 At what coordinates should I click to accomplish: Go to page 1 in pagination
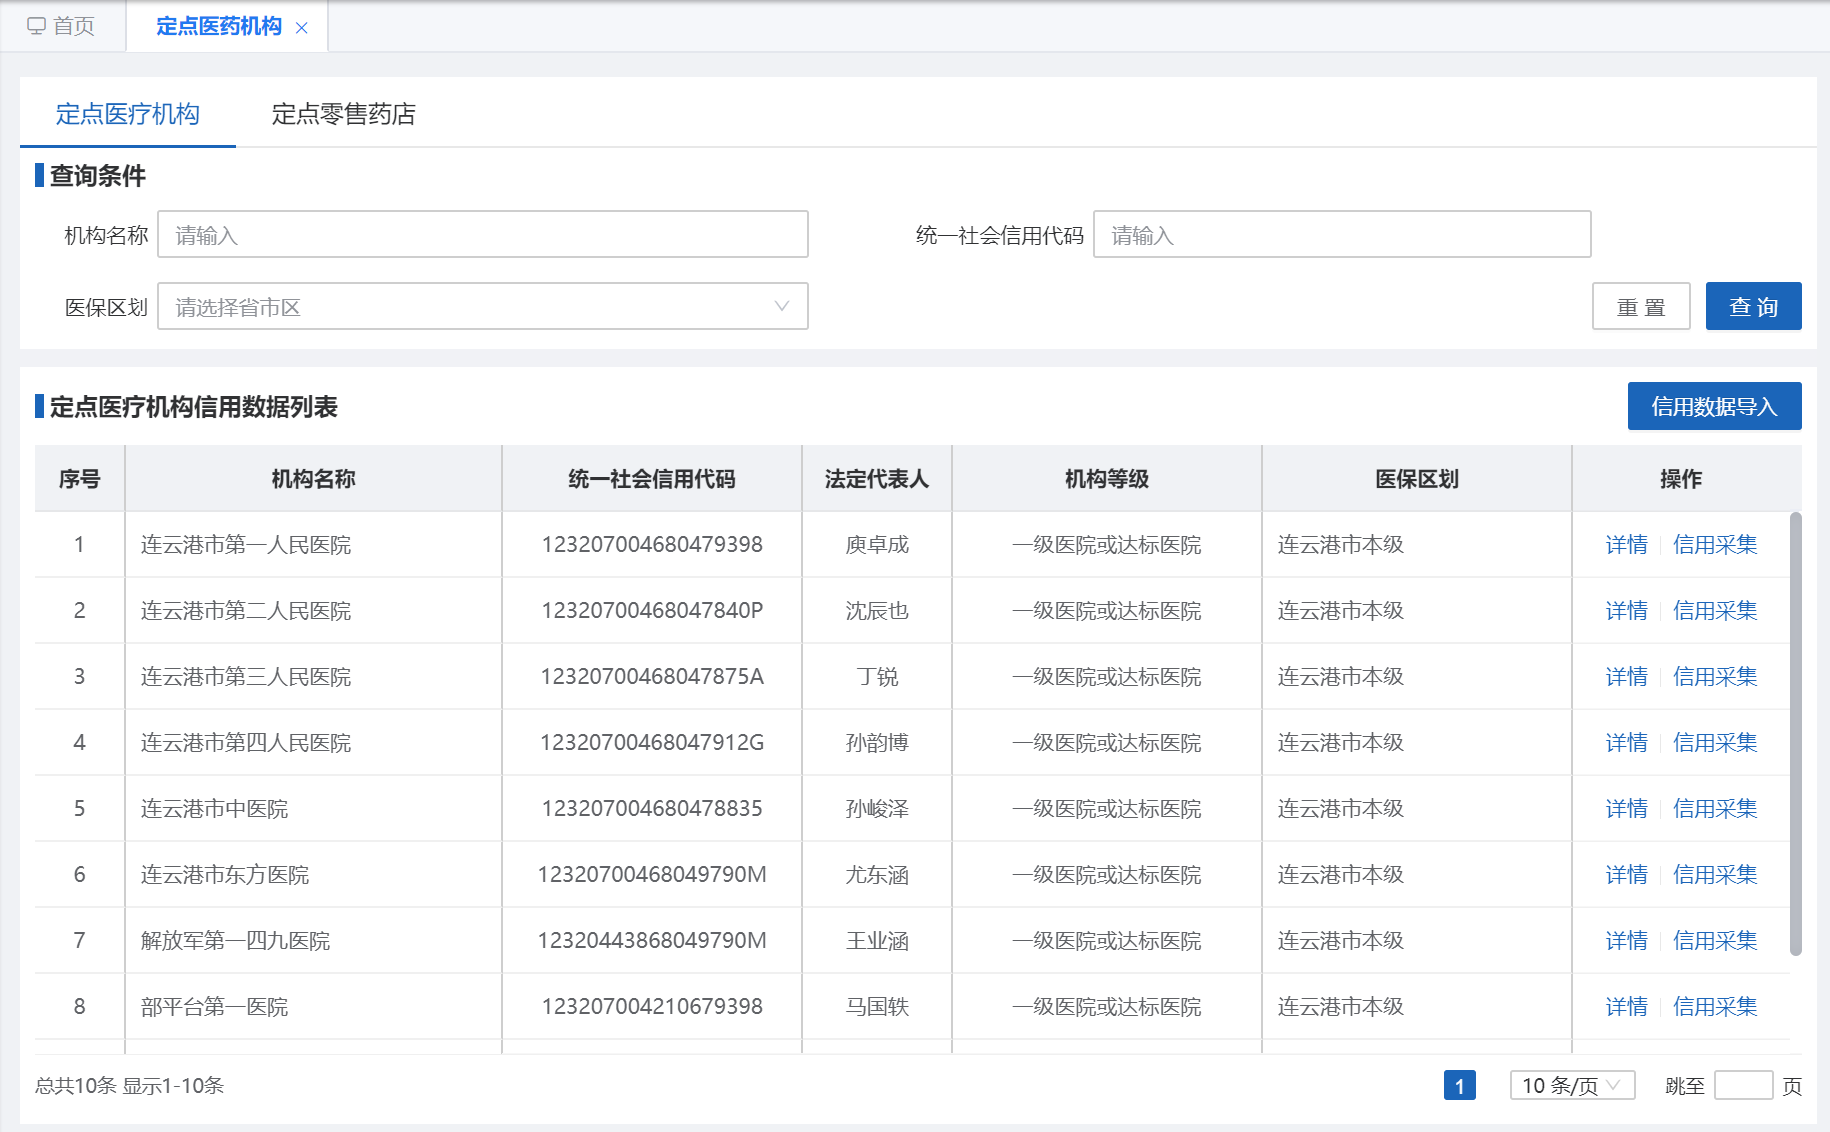pos(1460,1085)
